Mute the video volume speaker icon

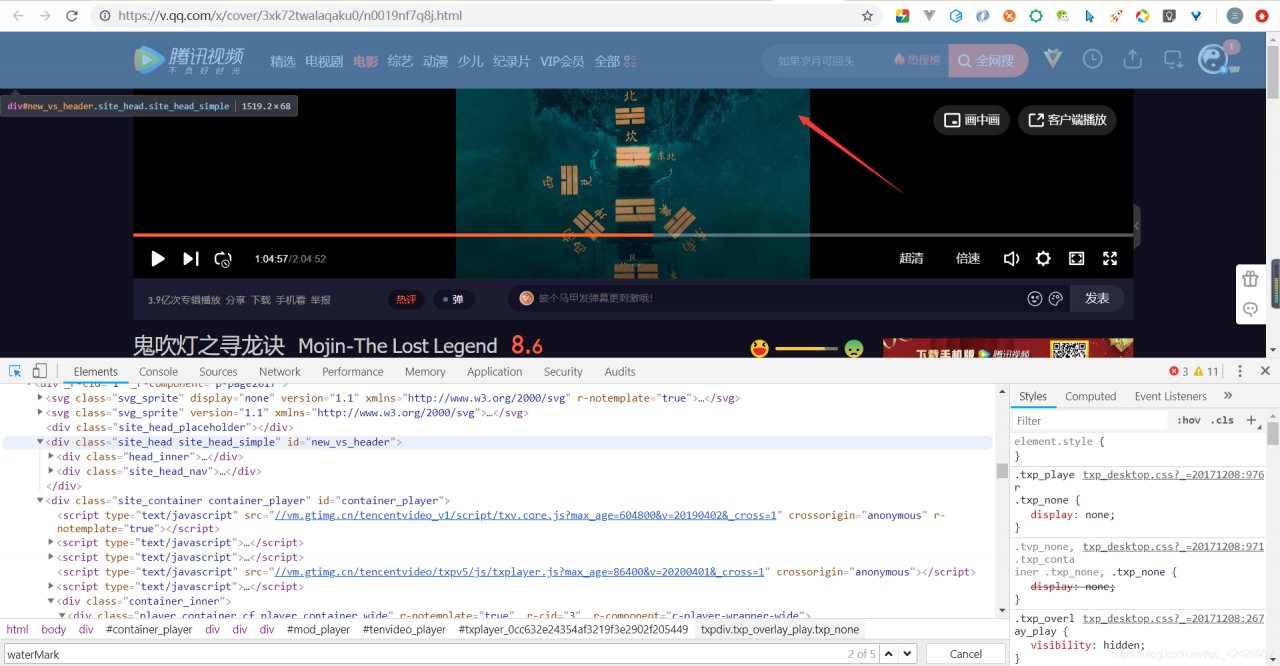(1011, 259)
